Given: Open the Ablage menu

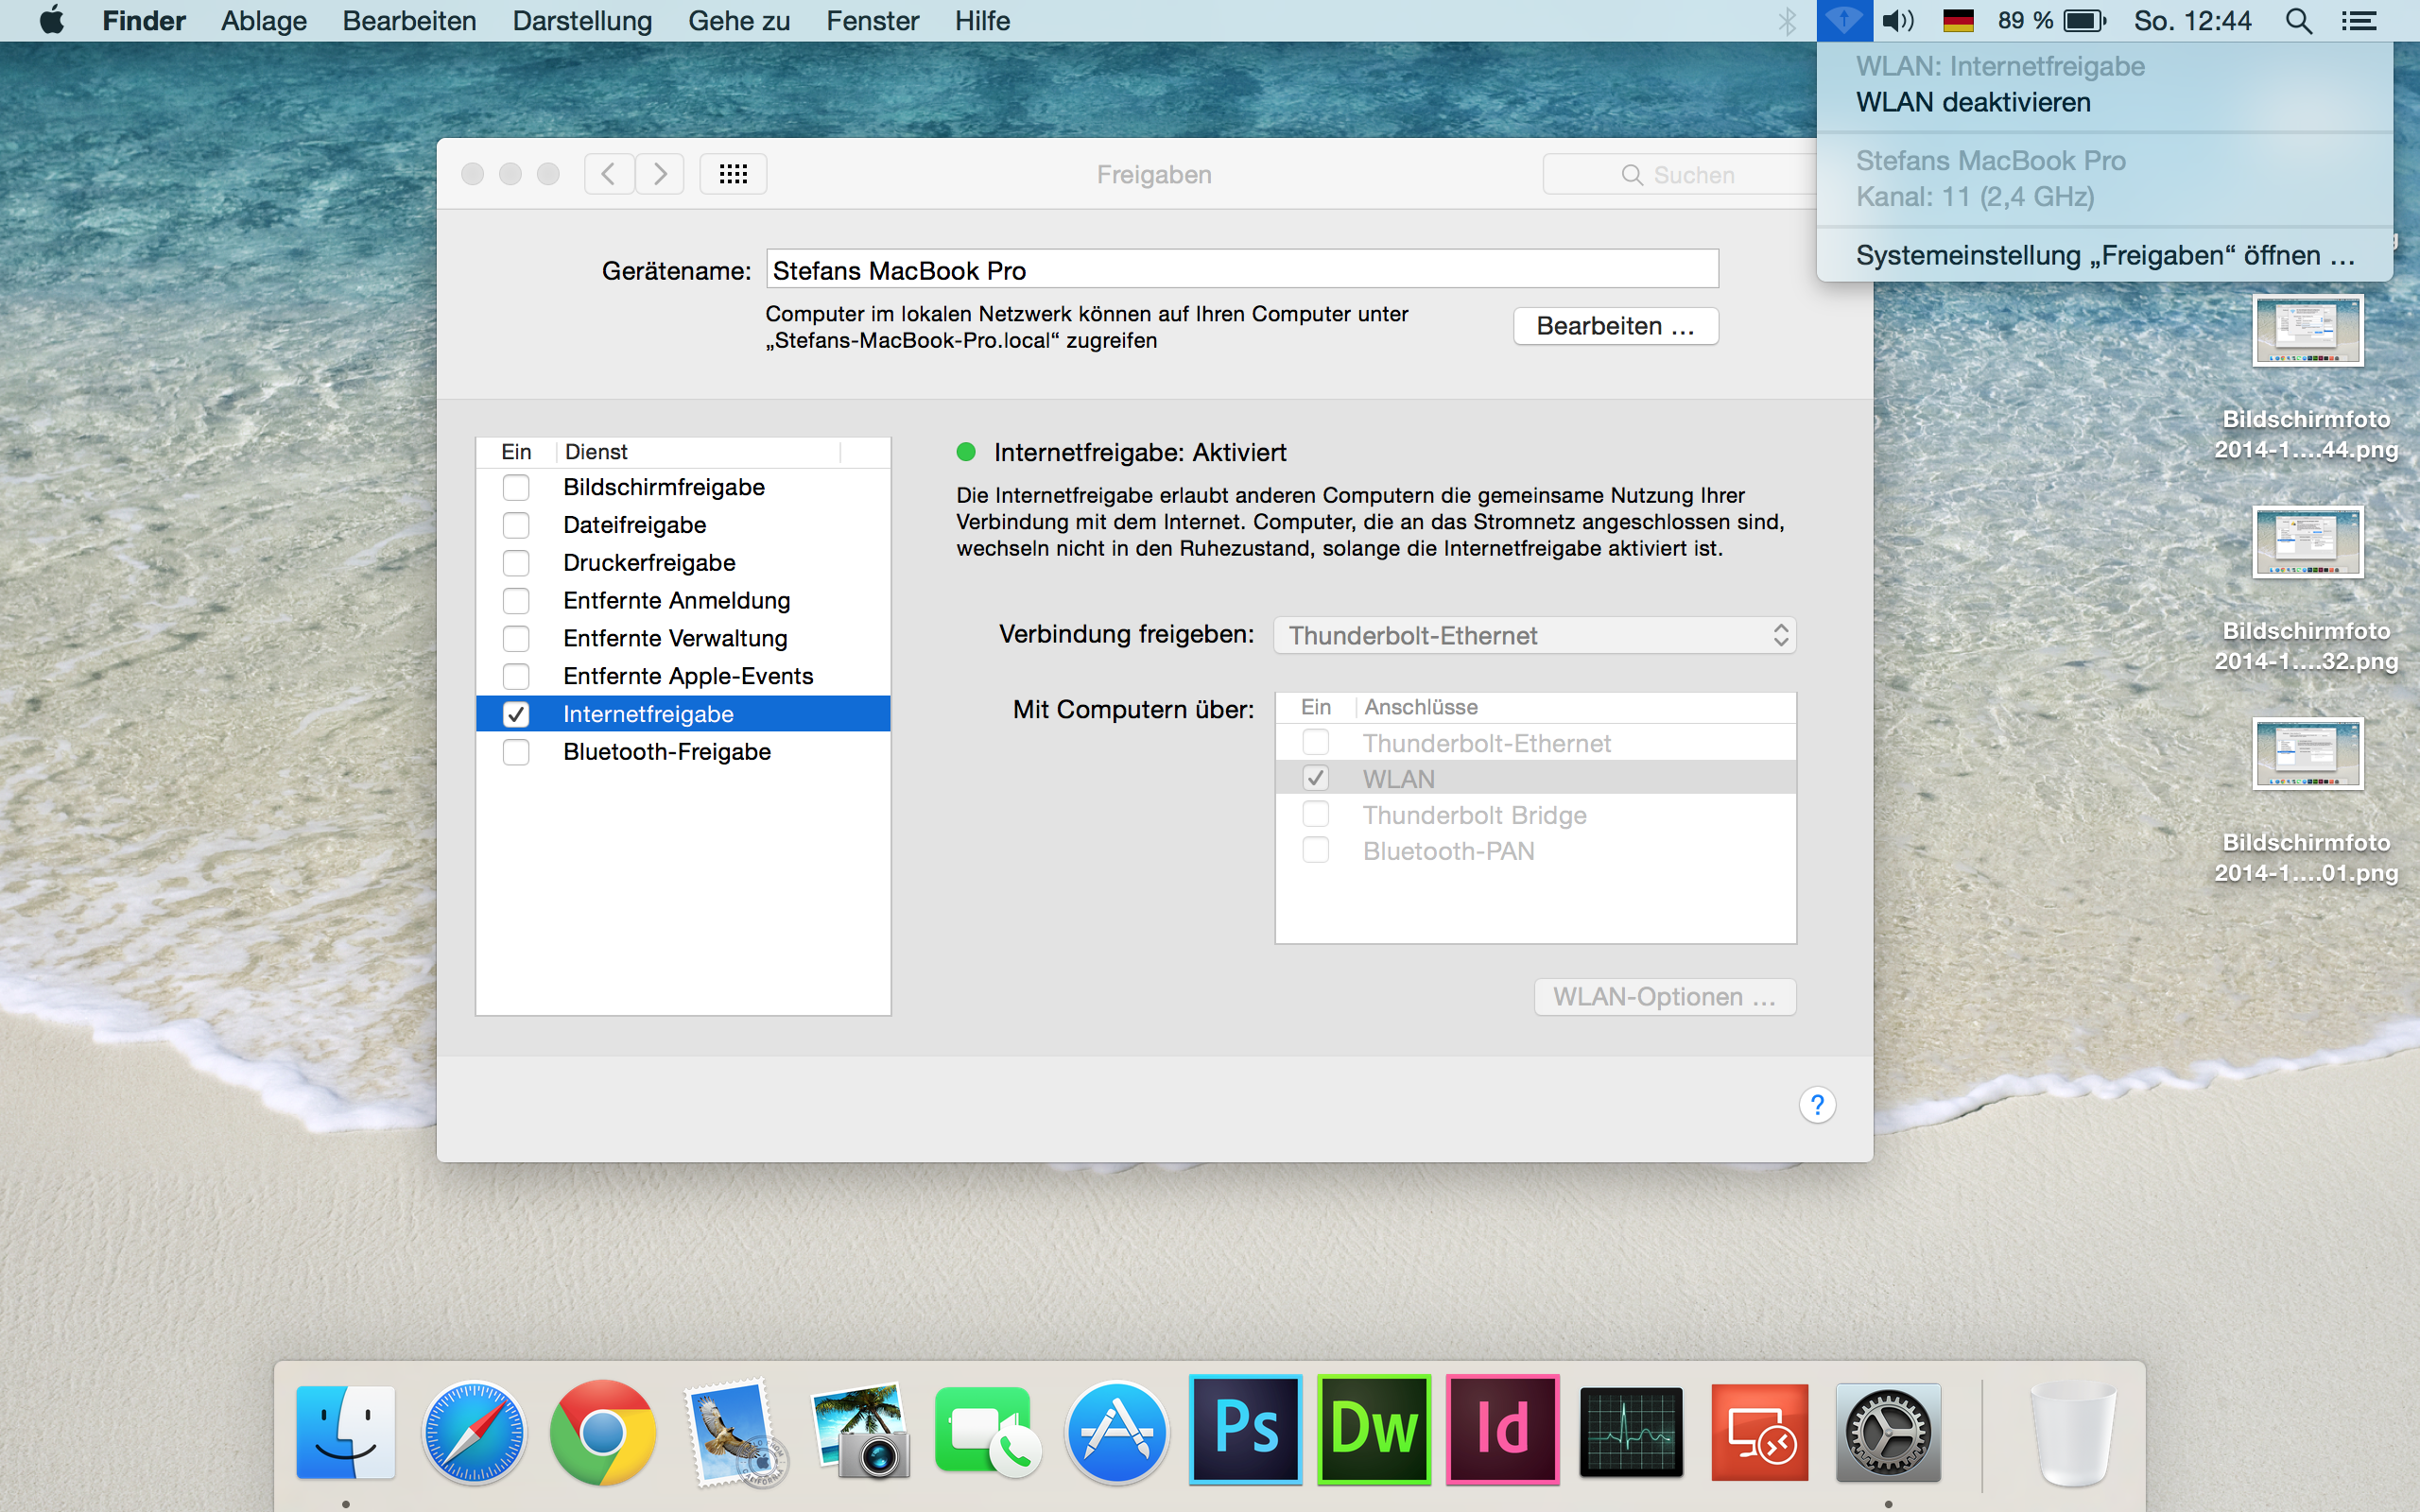Looking at the screenshot, I should [264, 20].
